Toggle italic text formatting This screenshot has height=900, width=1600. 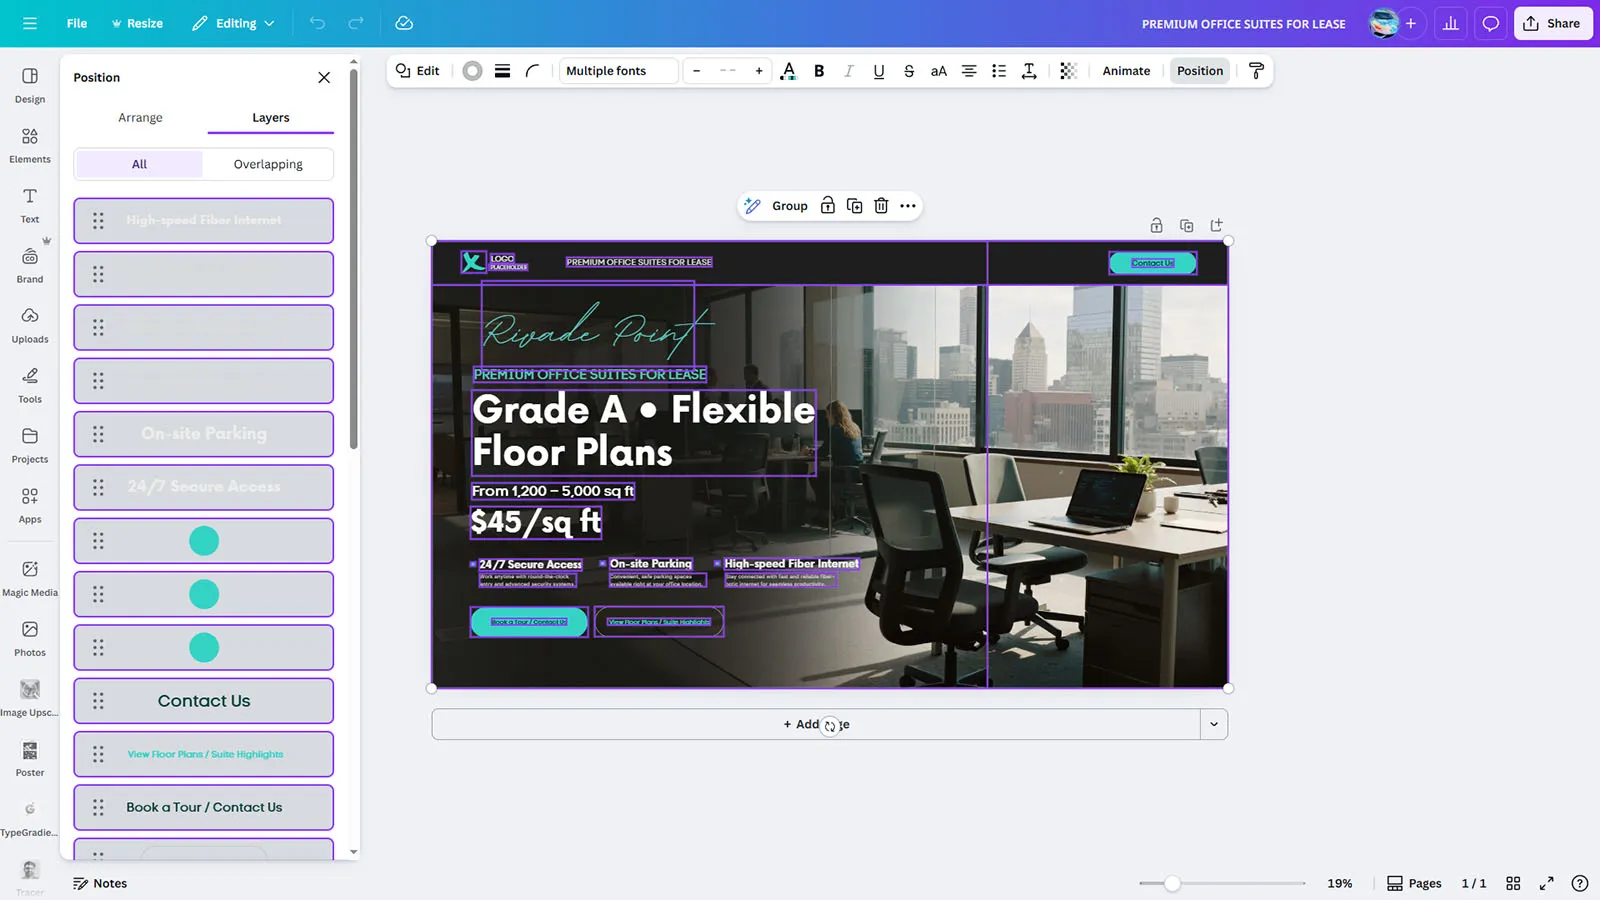[848, 71]
